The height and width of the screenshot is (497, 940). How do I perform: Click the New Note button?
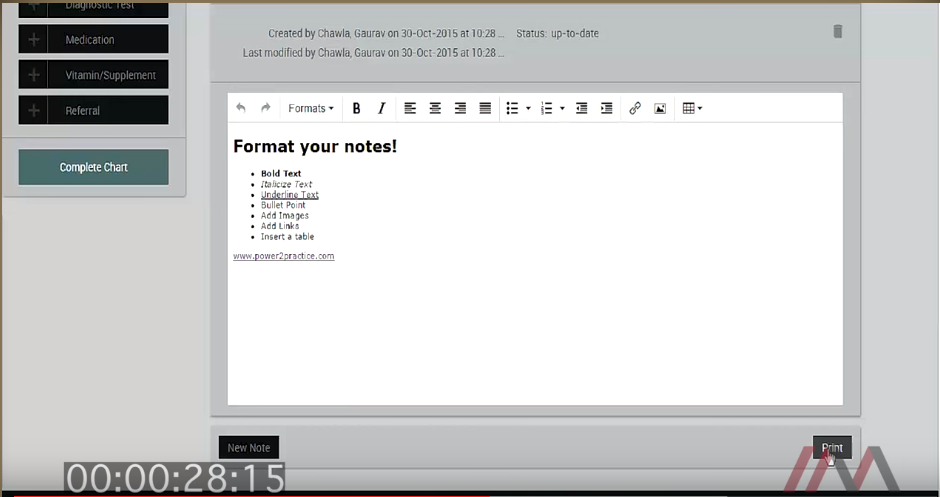tap(249, 448)
